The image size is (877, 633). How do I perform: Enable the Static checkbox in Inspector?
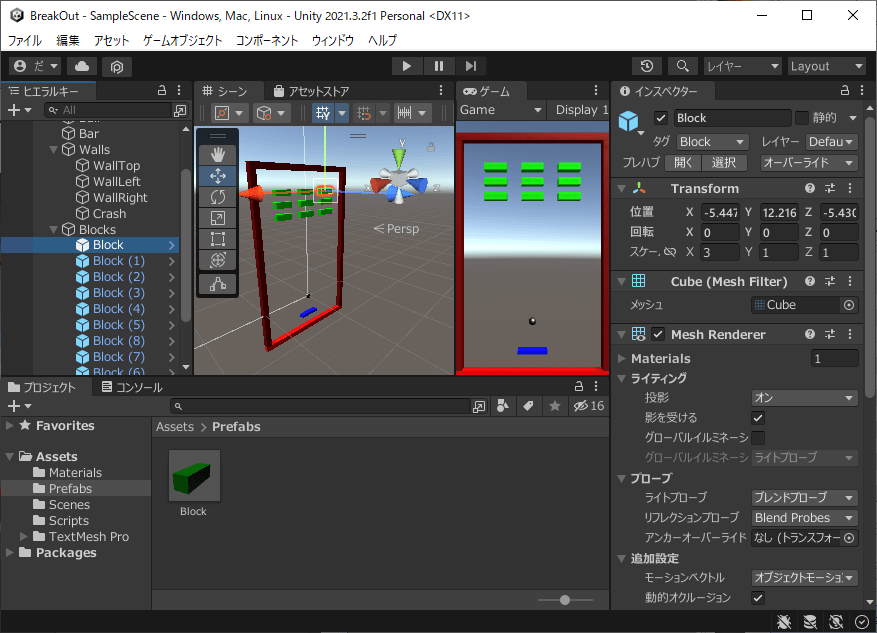coord(801,118)
